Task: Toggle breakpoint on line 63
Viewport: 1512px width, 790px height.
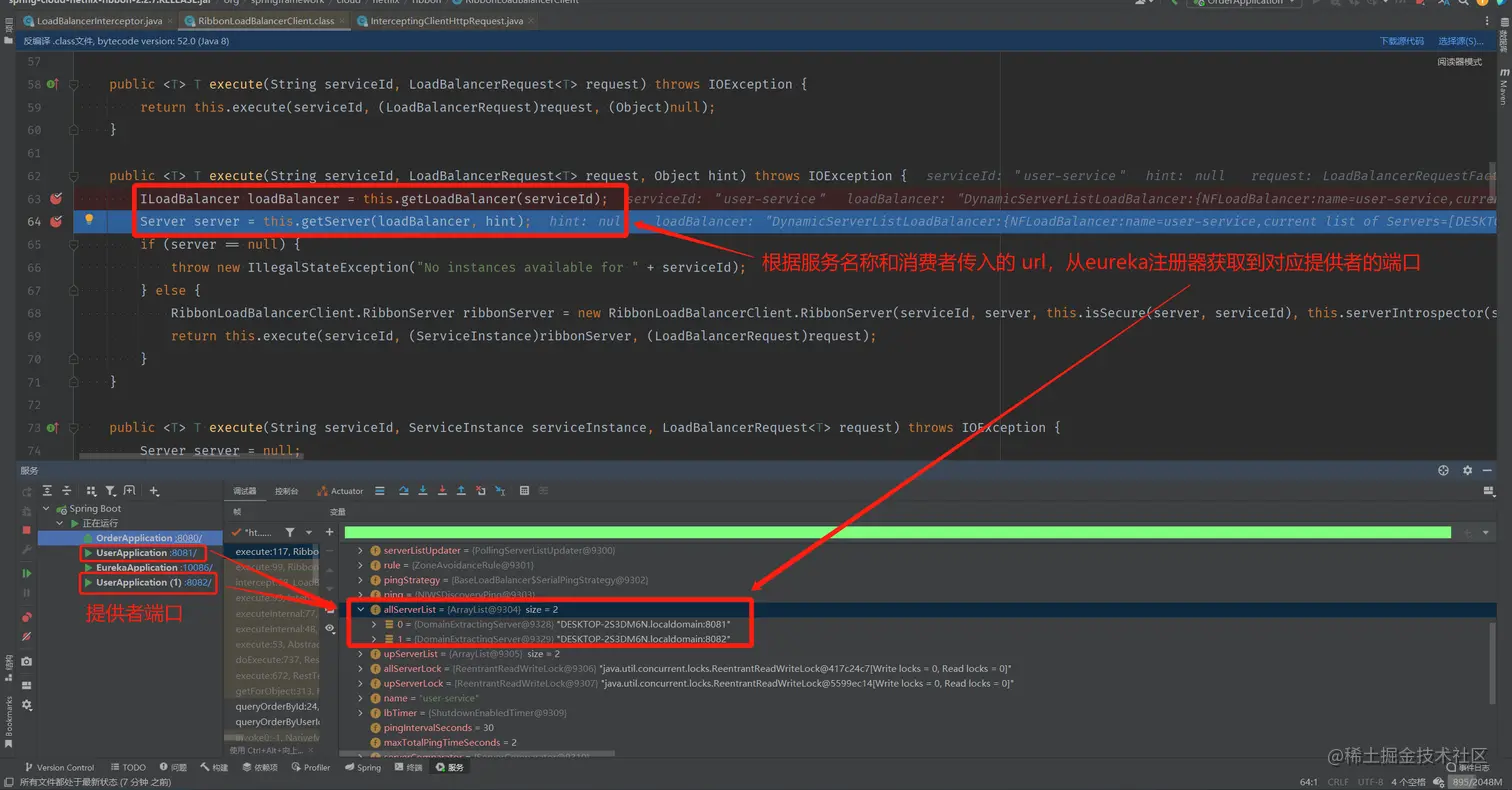Action: (56, 199)
